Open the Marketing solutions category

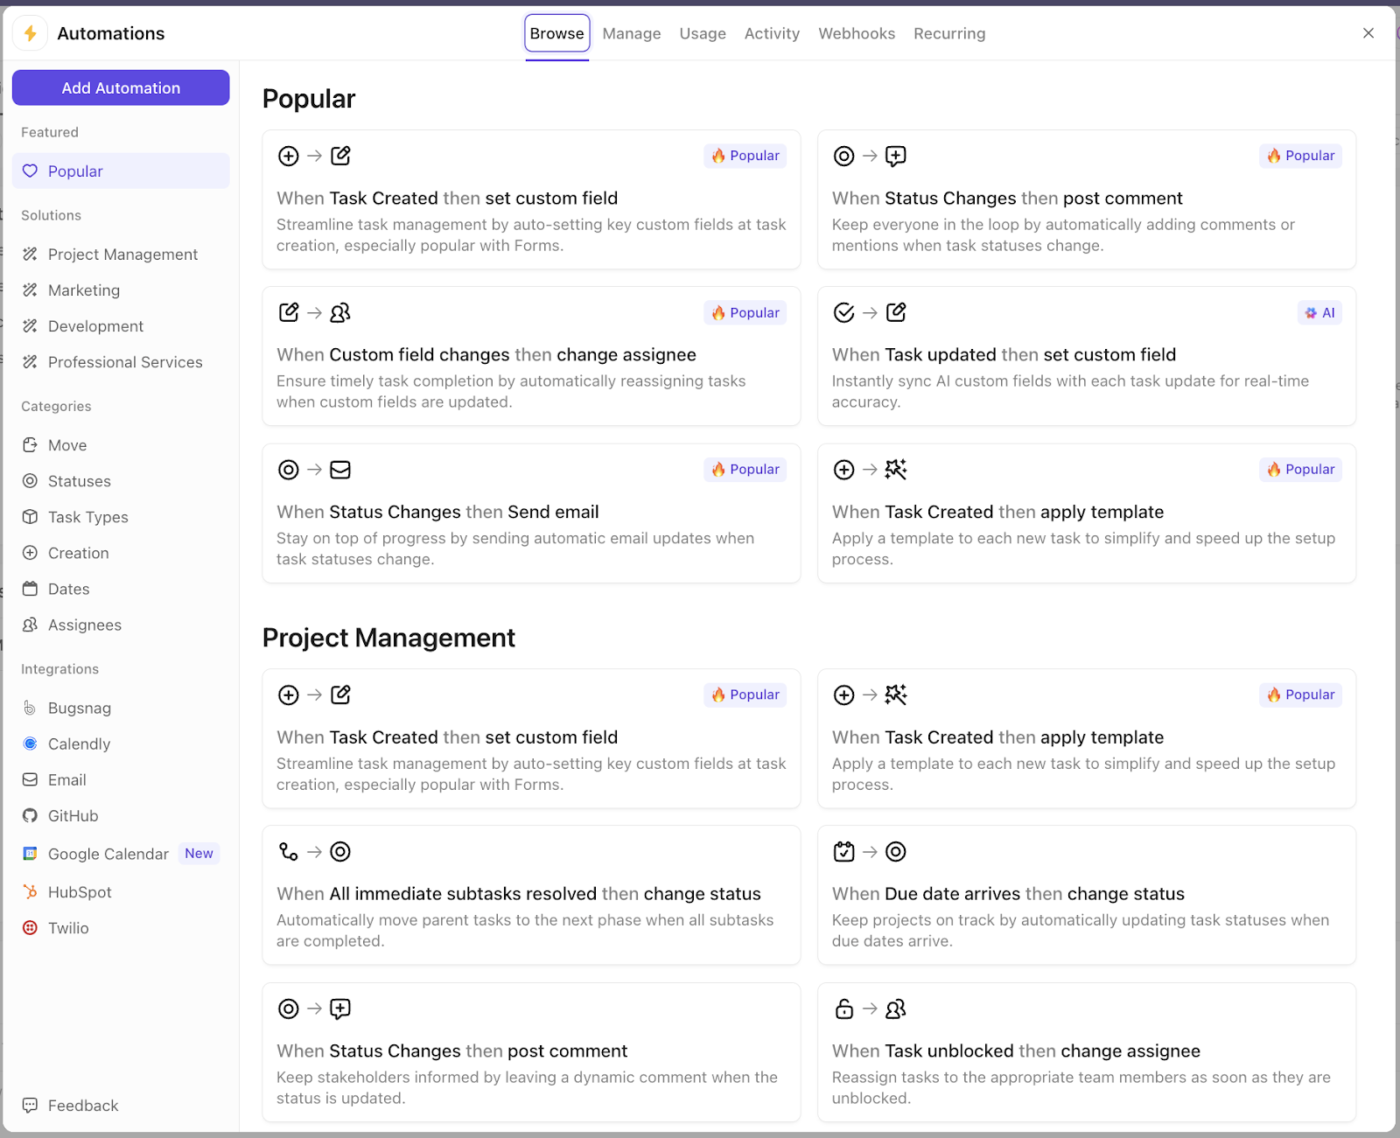coord(83,290)
